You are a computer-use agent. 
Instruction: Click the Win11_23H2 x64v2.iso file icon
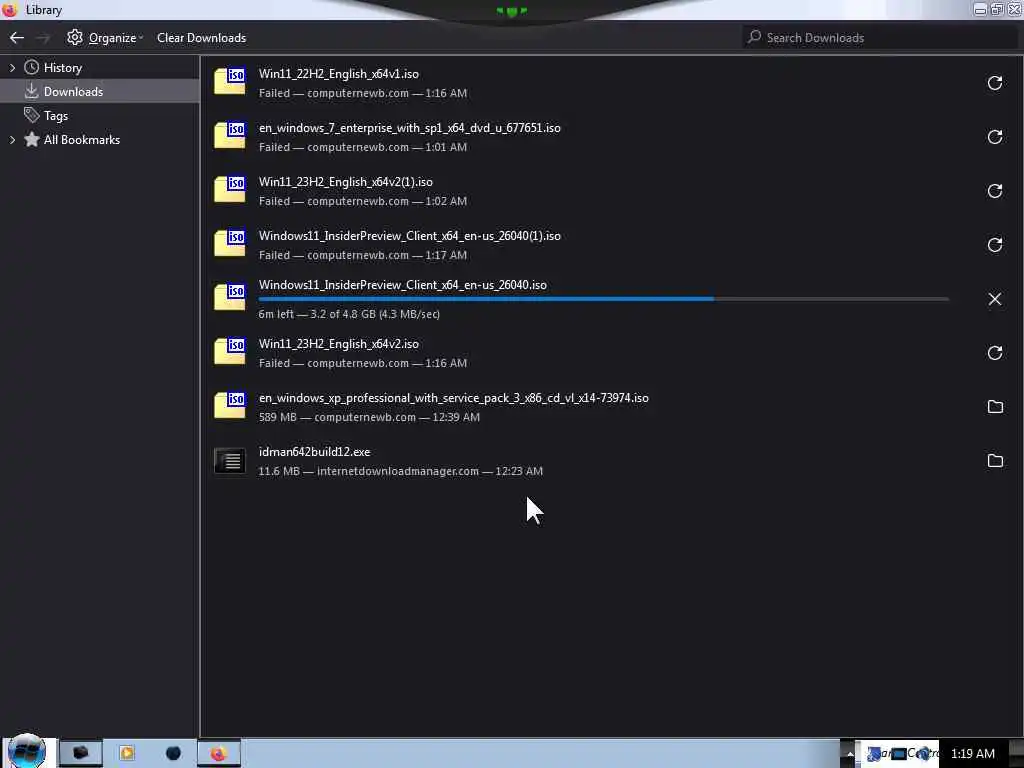[x=230, y=352]
